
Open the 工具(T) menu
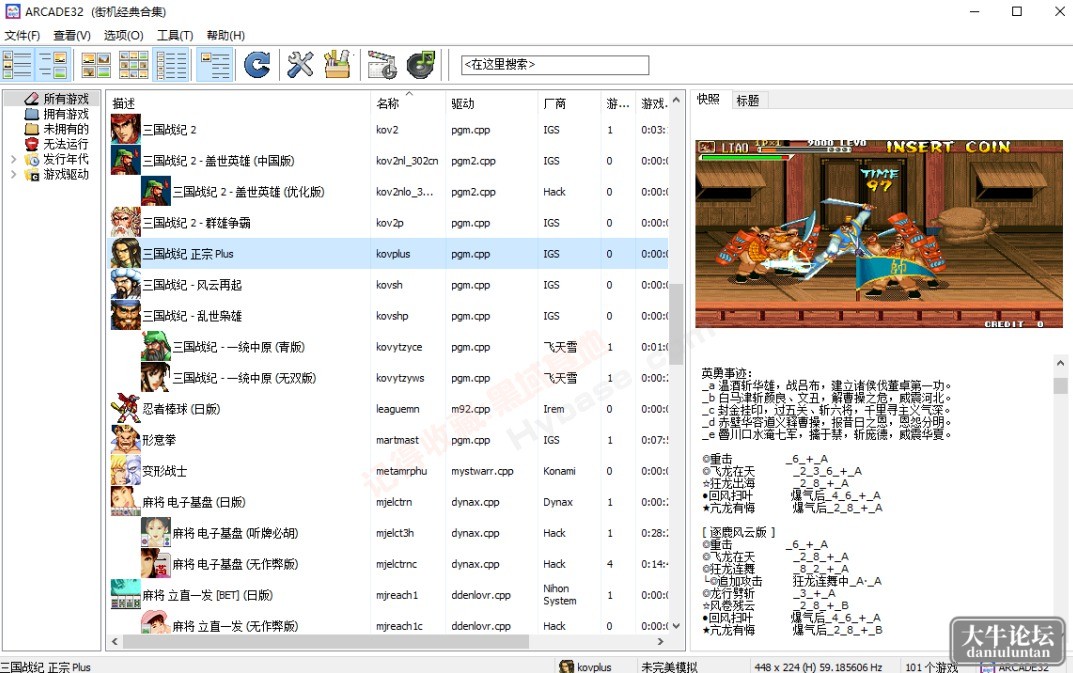(x=175, y=35)
